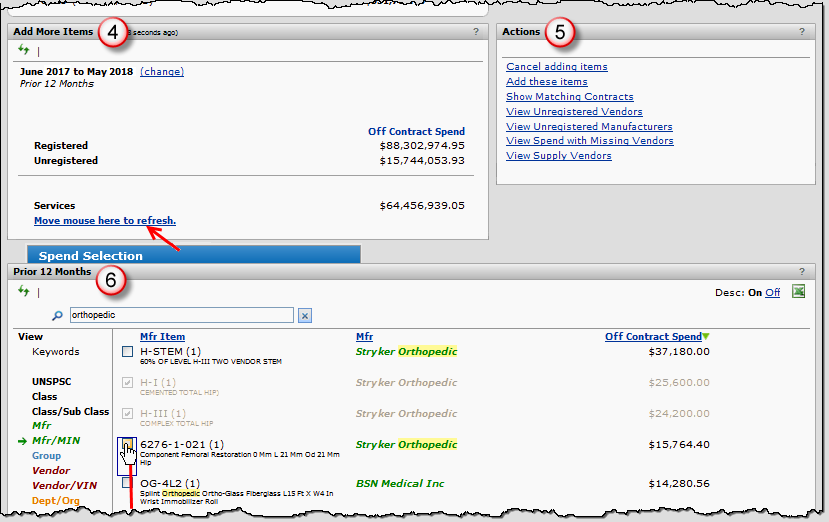Open help question mark in Actions panel
This screenshot has width=829, height=522.
(x=801, y=32)
